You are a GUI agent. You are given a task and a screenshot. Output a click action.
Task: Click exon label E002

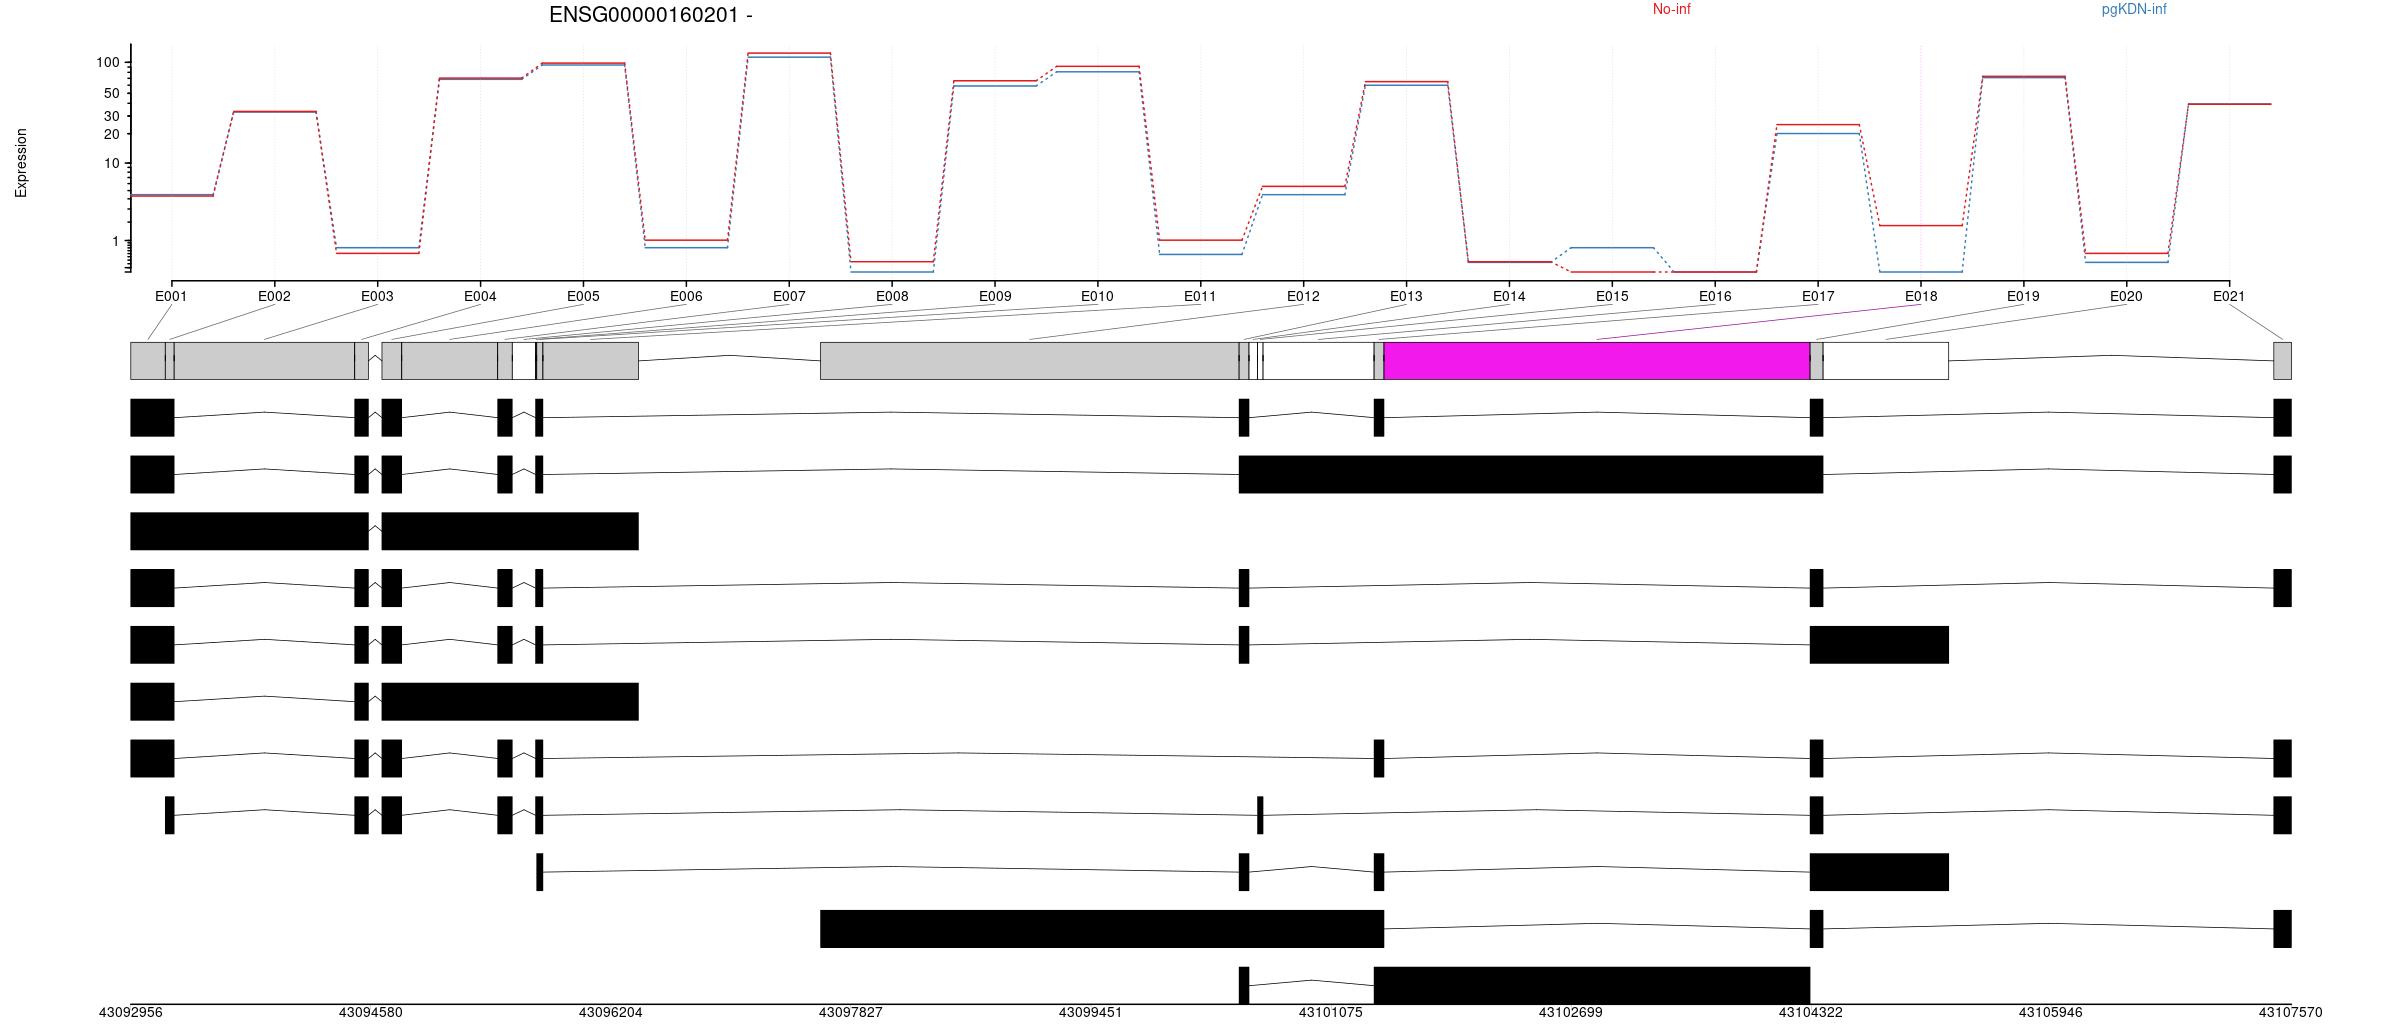click(x=274, y=296)
